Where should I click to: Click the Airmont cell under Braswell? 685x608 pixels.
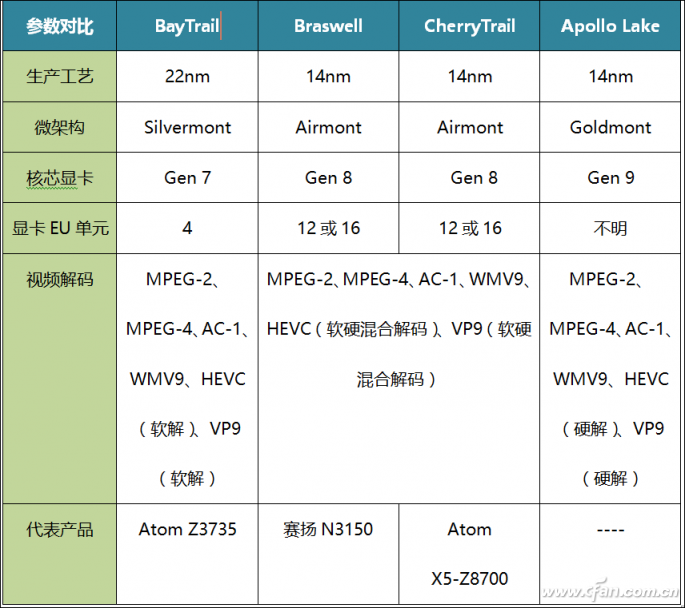pos(328,127)
